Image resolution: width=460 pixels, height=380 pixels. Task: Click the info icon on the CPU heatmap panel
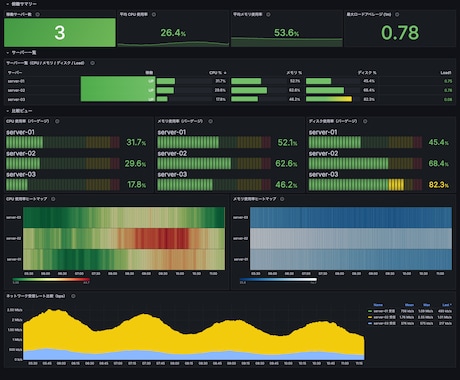click(x=53, y=199)
